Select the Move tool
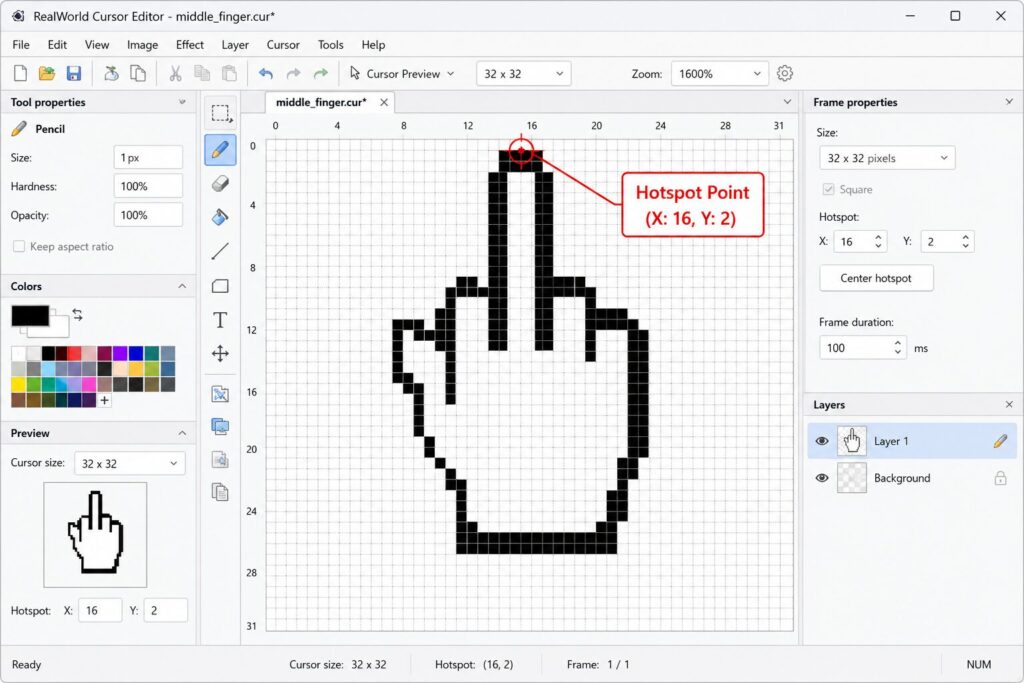This screenshot has width=1024, height=683. [x=221, y=353]
